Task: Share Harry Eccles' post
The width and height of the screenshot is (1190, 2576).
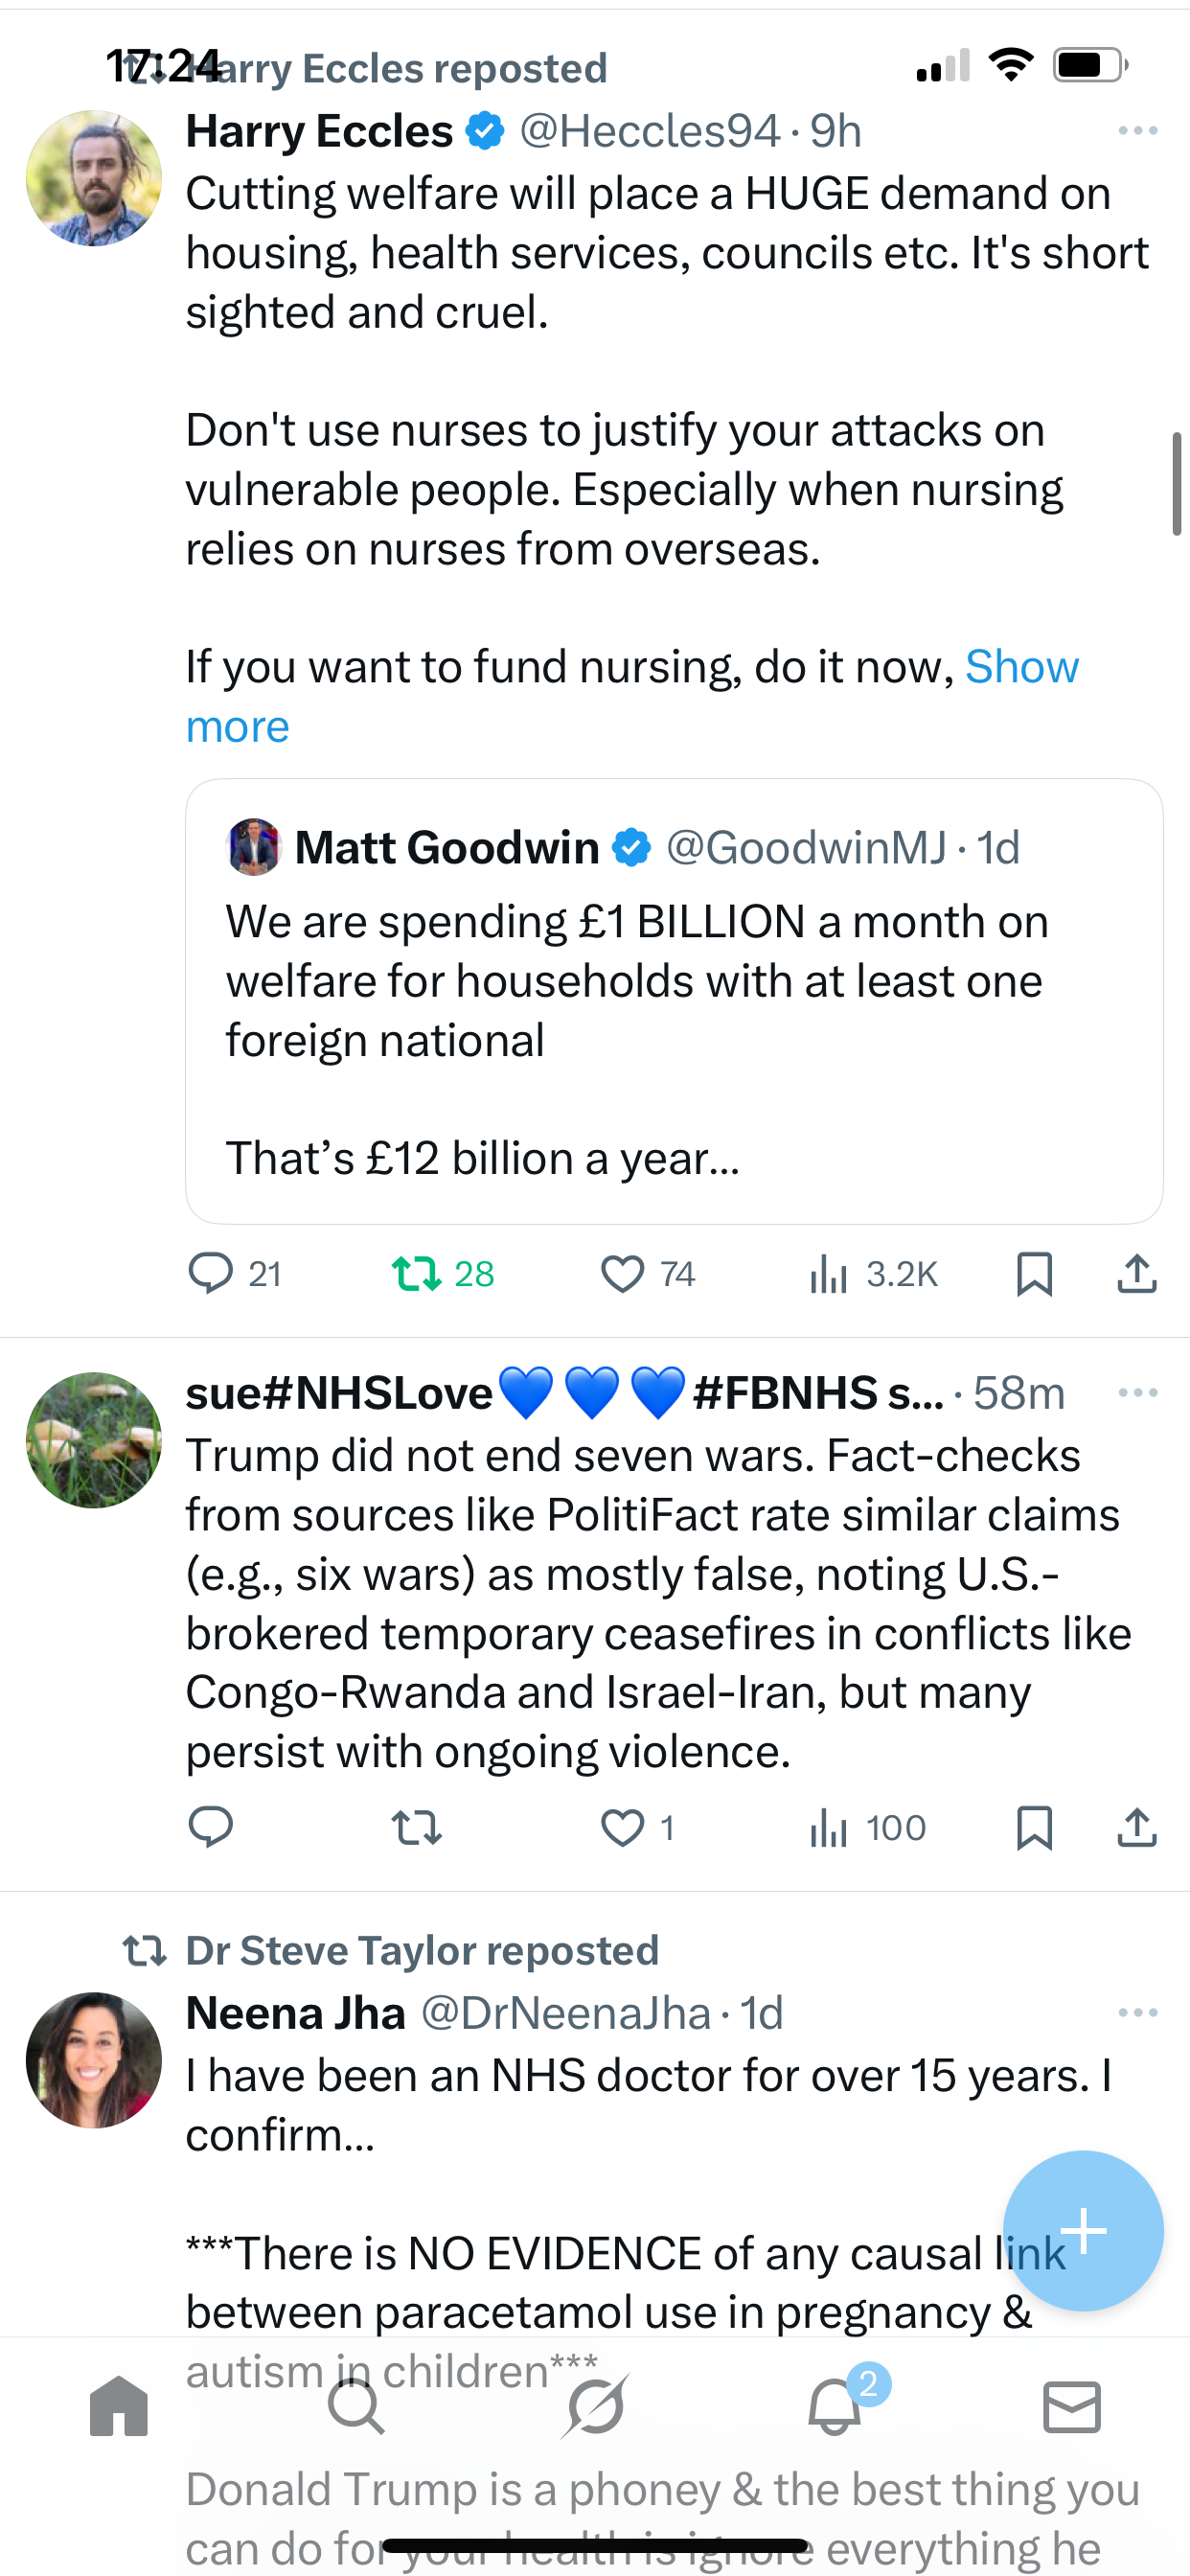Action: [1137, 1274]
